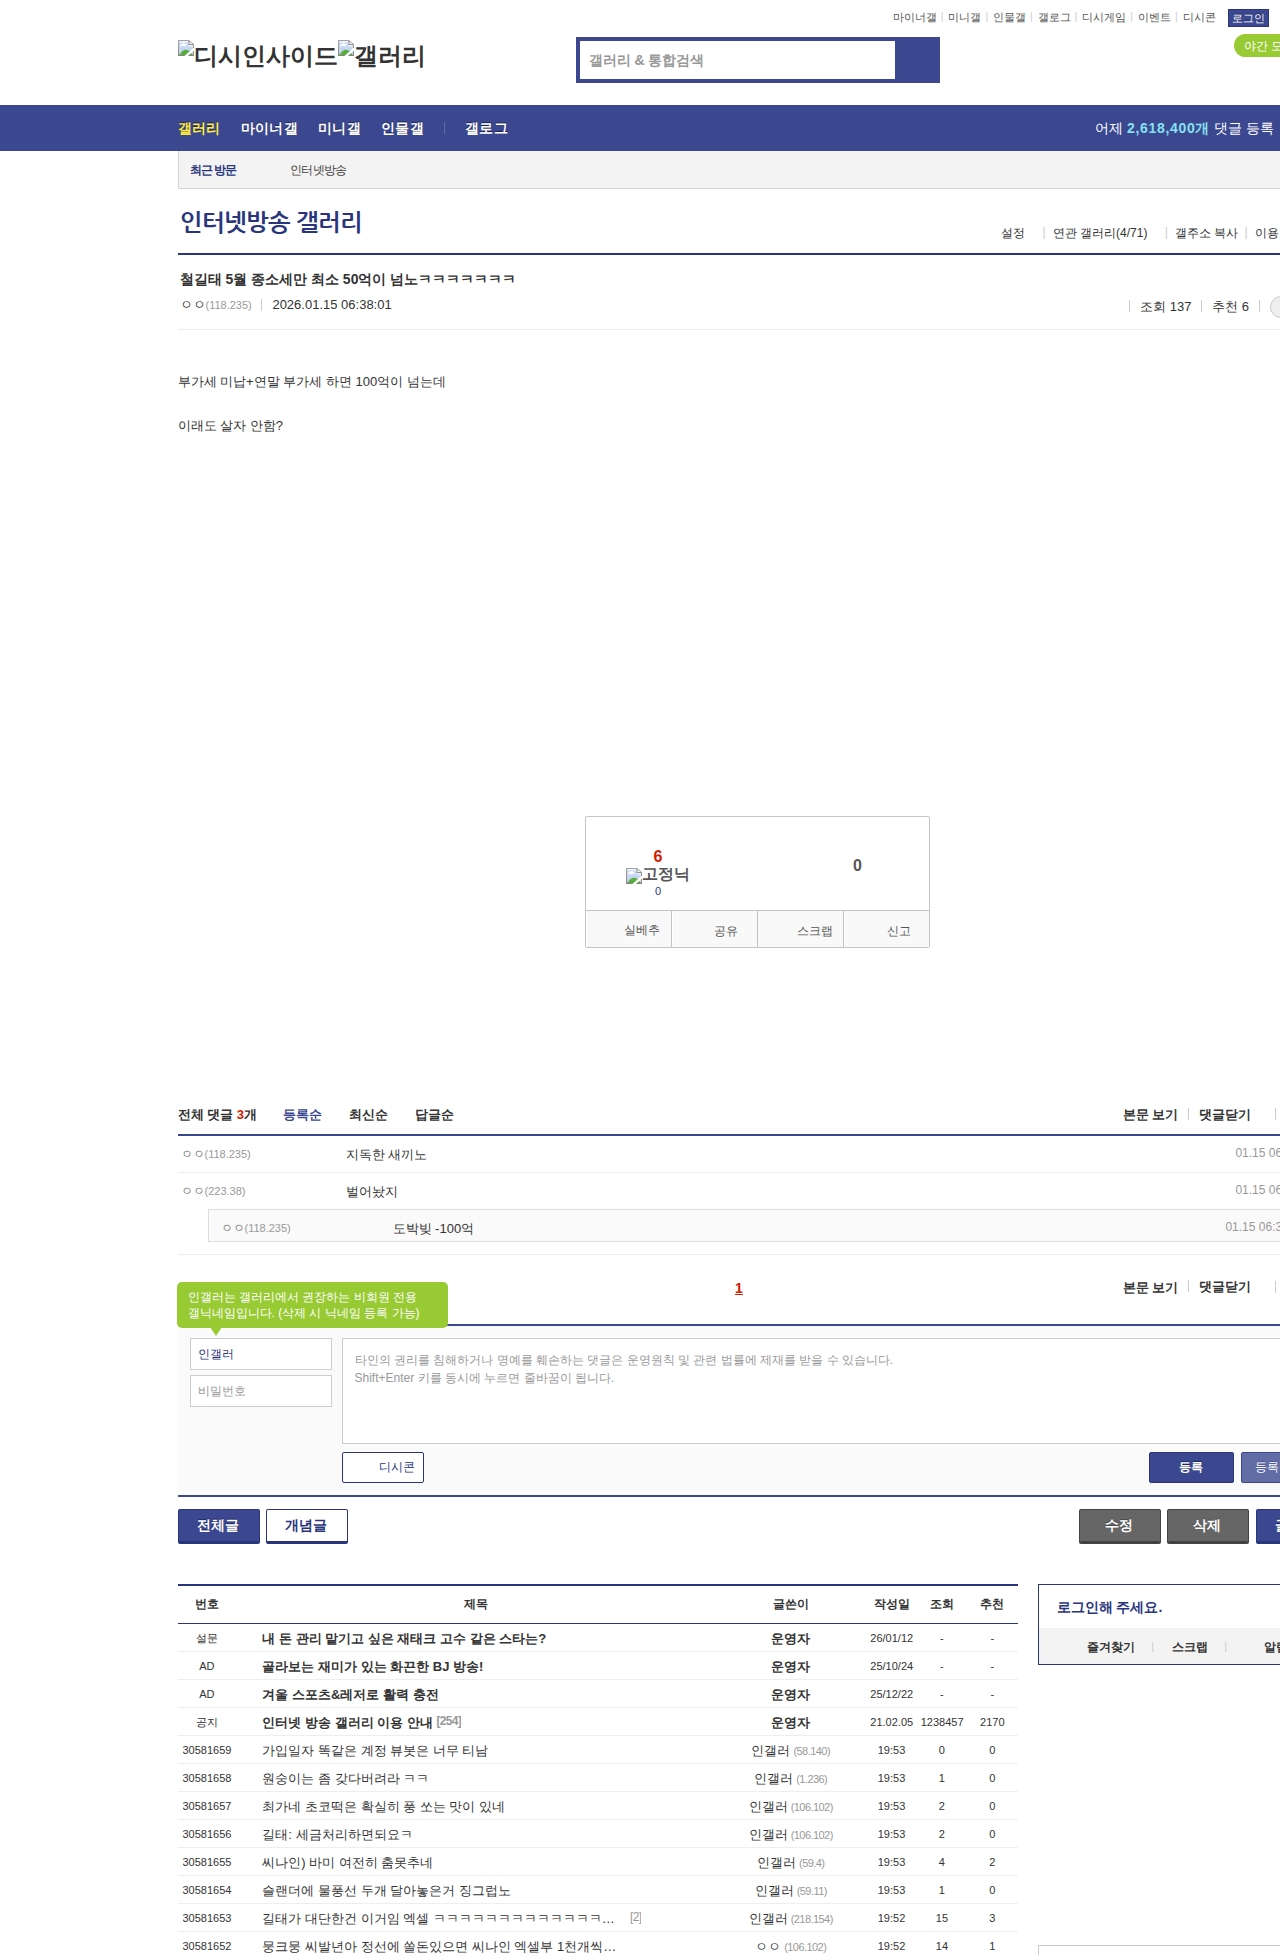Viewport: 1280px width, 1955px height.
Task: Open 디시콘 in the top utility links
Action: click(x=1199, y=18)
